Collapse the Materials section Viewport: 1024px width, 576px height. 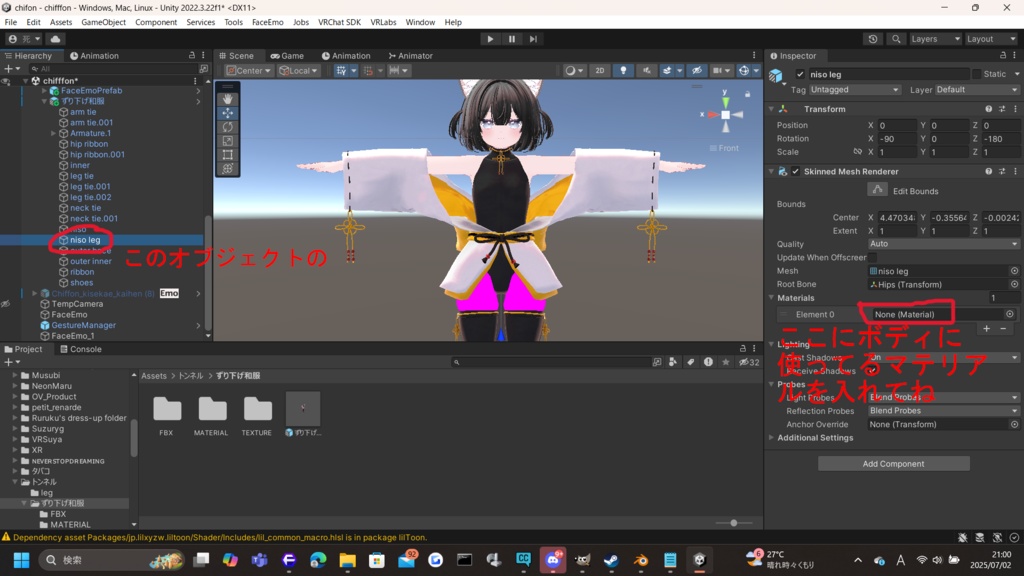tap(772, 298)
